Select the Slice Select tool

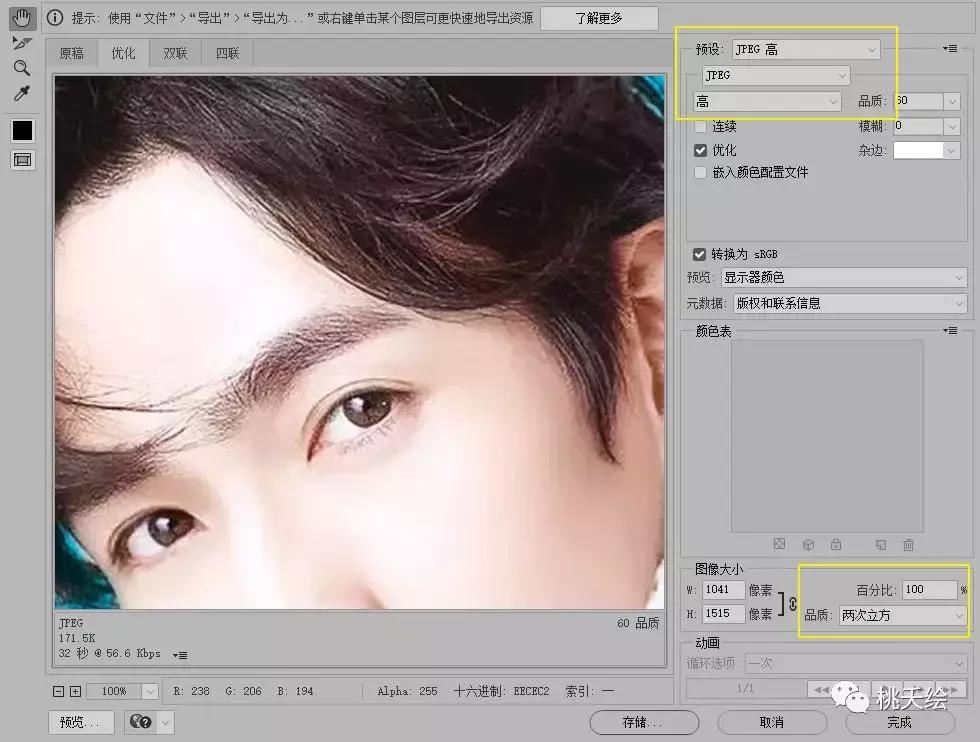[x=20, y=44]
